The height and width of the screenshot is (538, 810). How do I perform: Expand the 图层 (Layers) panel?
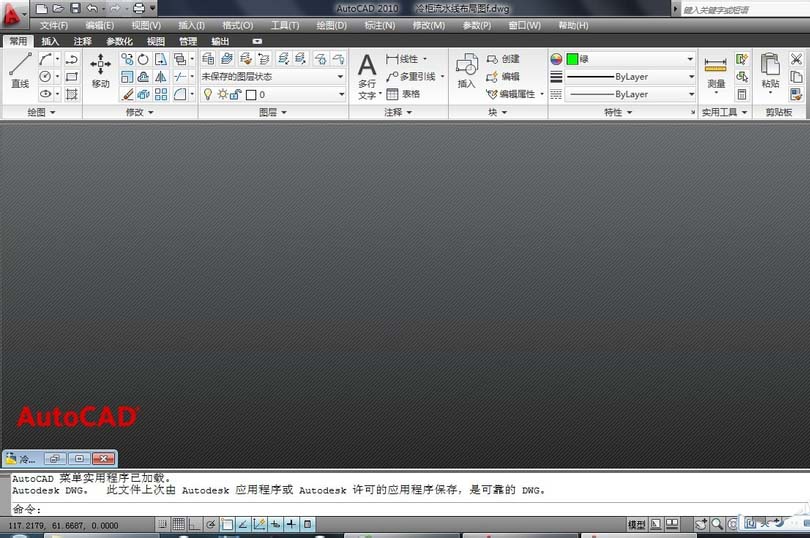(x=273, y=112)
